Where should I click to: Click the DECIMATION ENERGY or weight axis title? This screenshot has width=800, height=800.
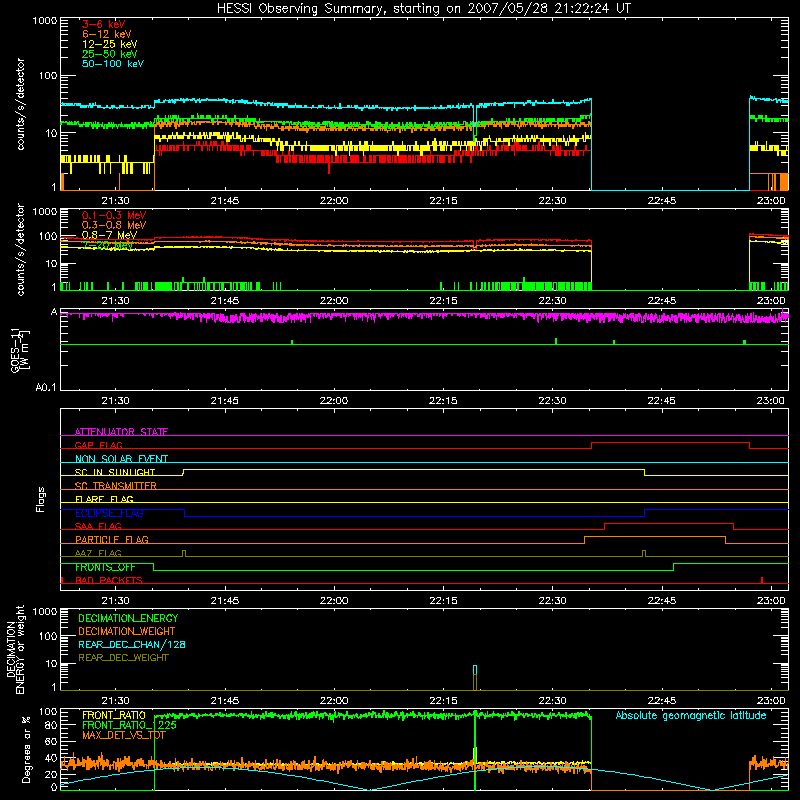click(x=15, y=649)
